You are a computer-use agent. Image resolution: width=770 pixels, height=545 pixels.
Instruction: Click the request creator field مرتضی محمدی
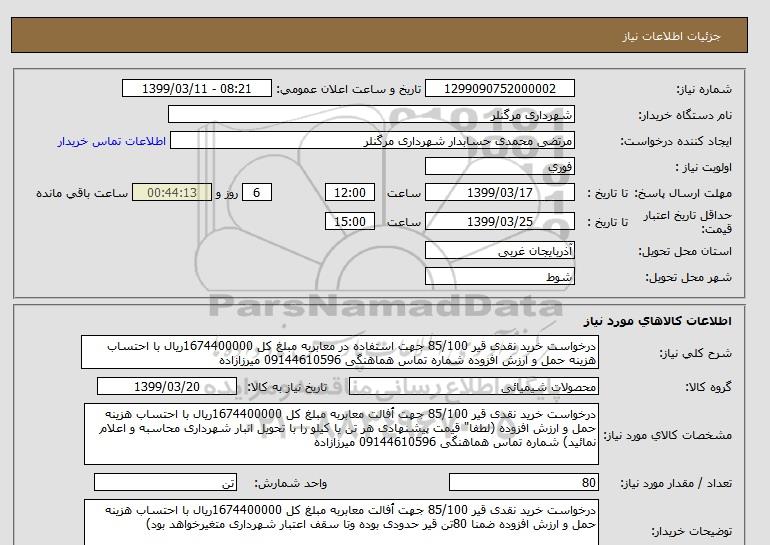[x=372, y=141]
